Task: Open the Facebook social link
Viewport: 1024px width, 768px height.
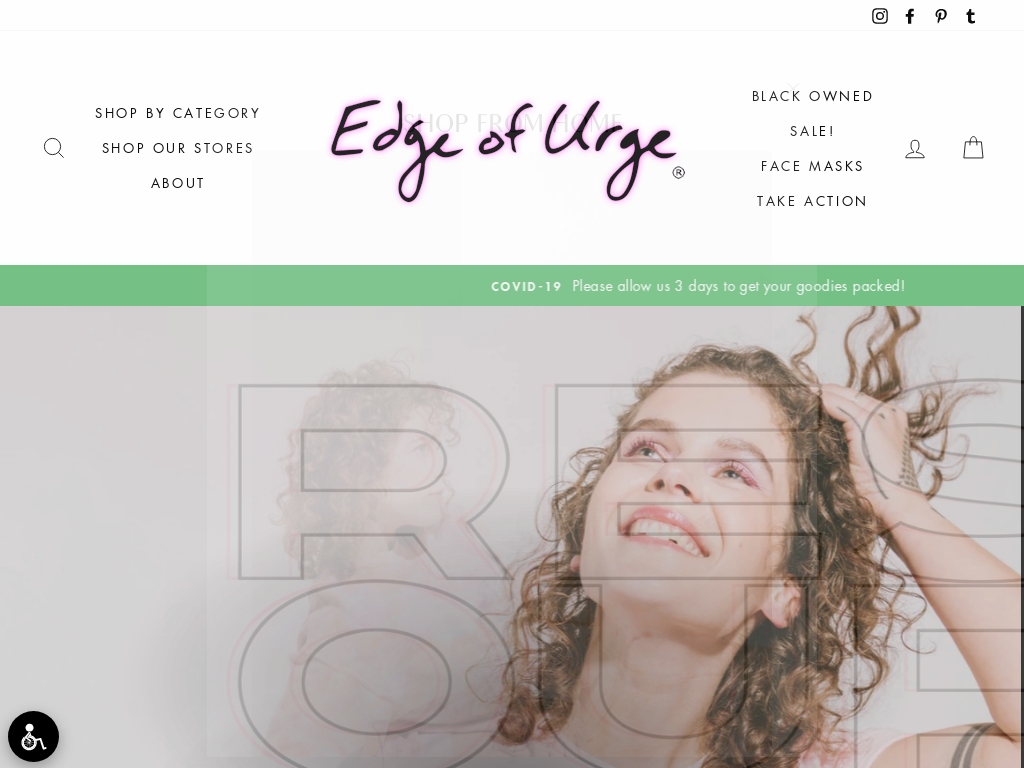Action: tap(910, 16)
